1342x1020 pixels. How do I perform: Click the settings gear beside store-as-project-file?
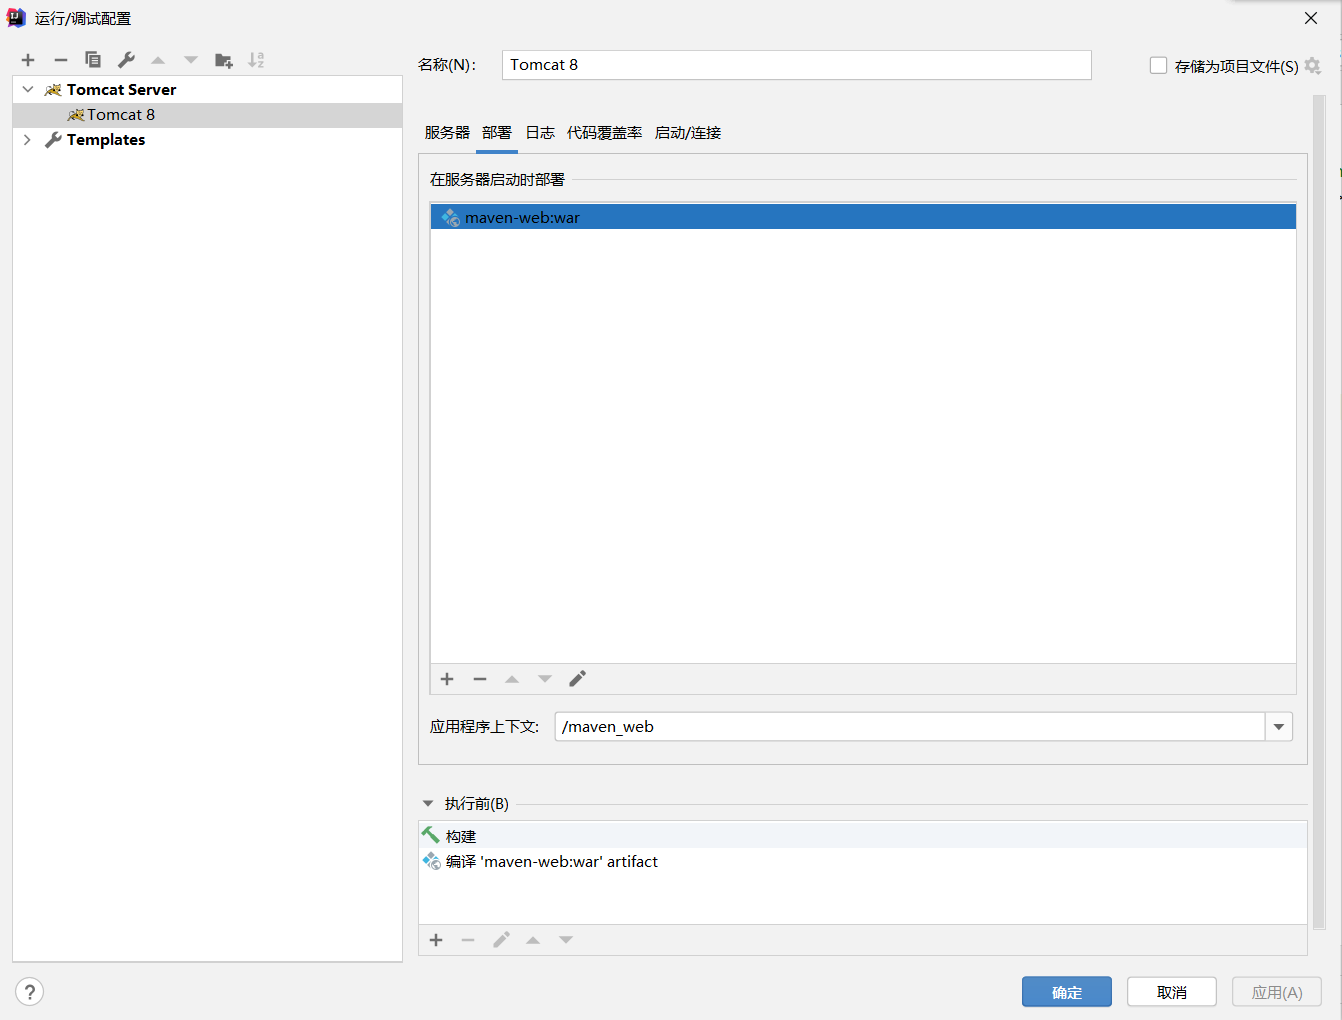click(x=1313, y=66)
